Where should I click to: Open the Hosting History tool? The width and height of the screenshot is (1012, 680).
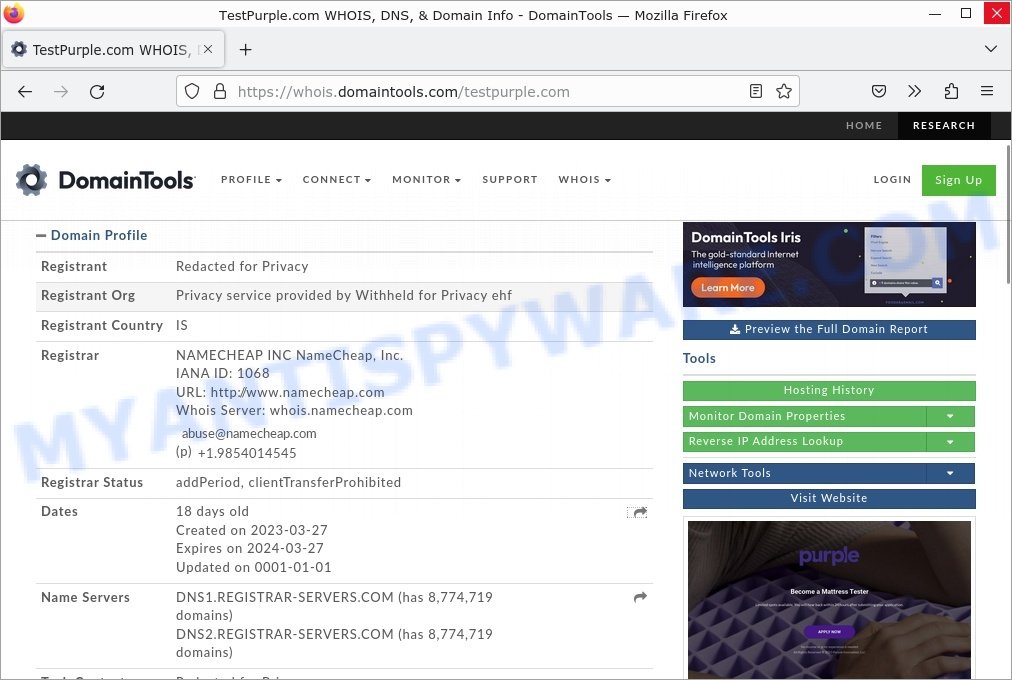point(829,390)
